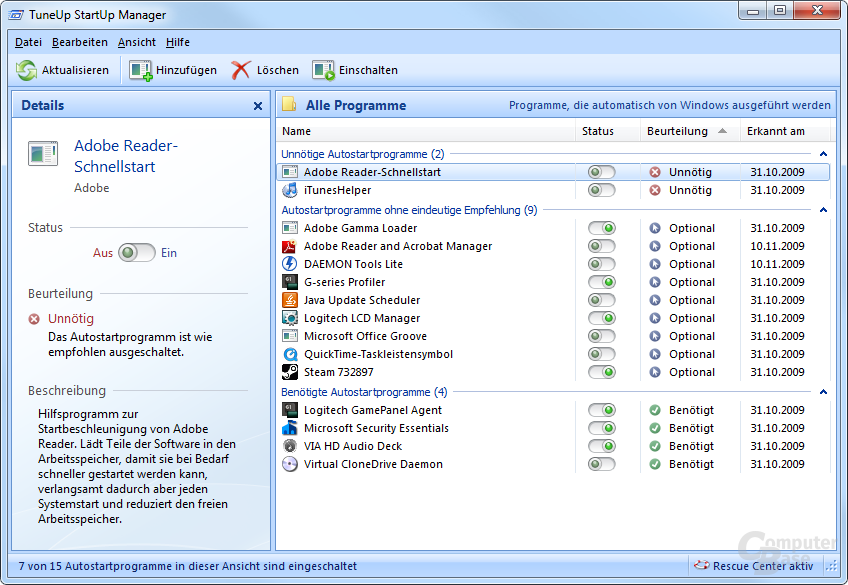Collapse the Benötigte Autostartprogramme group
The height and width of the screenshot is (585, 848).
pos(823,392)
